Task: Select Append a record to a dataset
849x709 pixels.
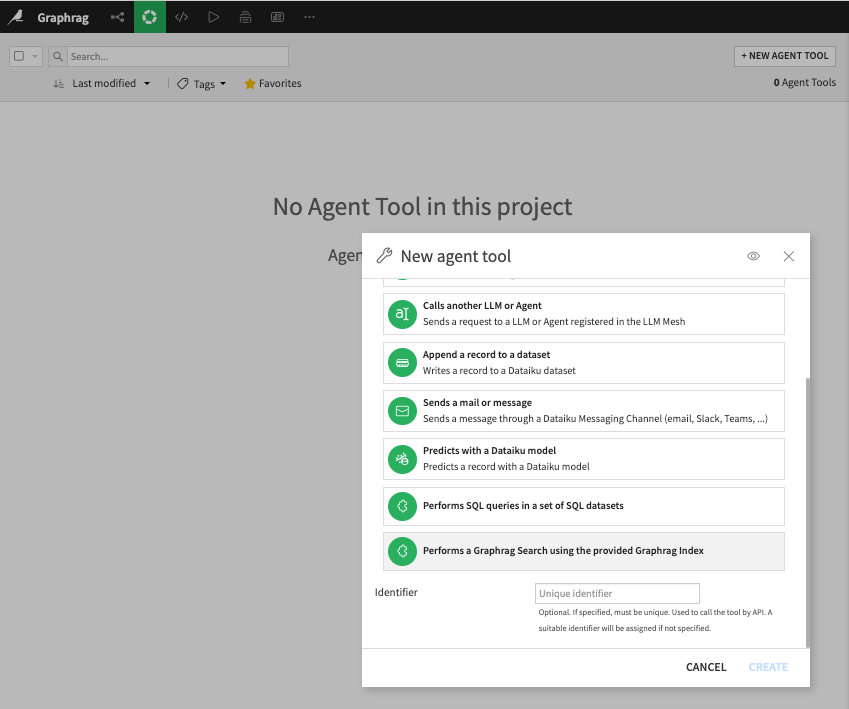Action: point(584,362)
